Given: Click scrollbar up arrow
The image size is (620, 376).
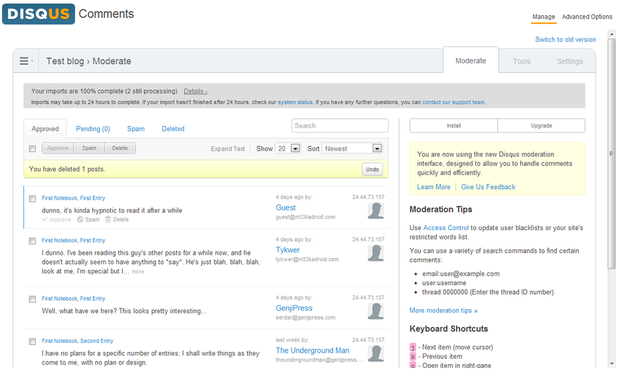Looking at the screenshot, I should pos(612,34).
